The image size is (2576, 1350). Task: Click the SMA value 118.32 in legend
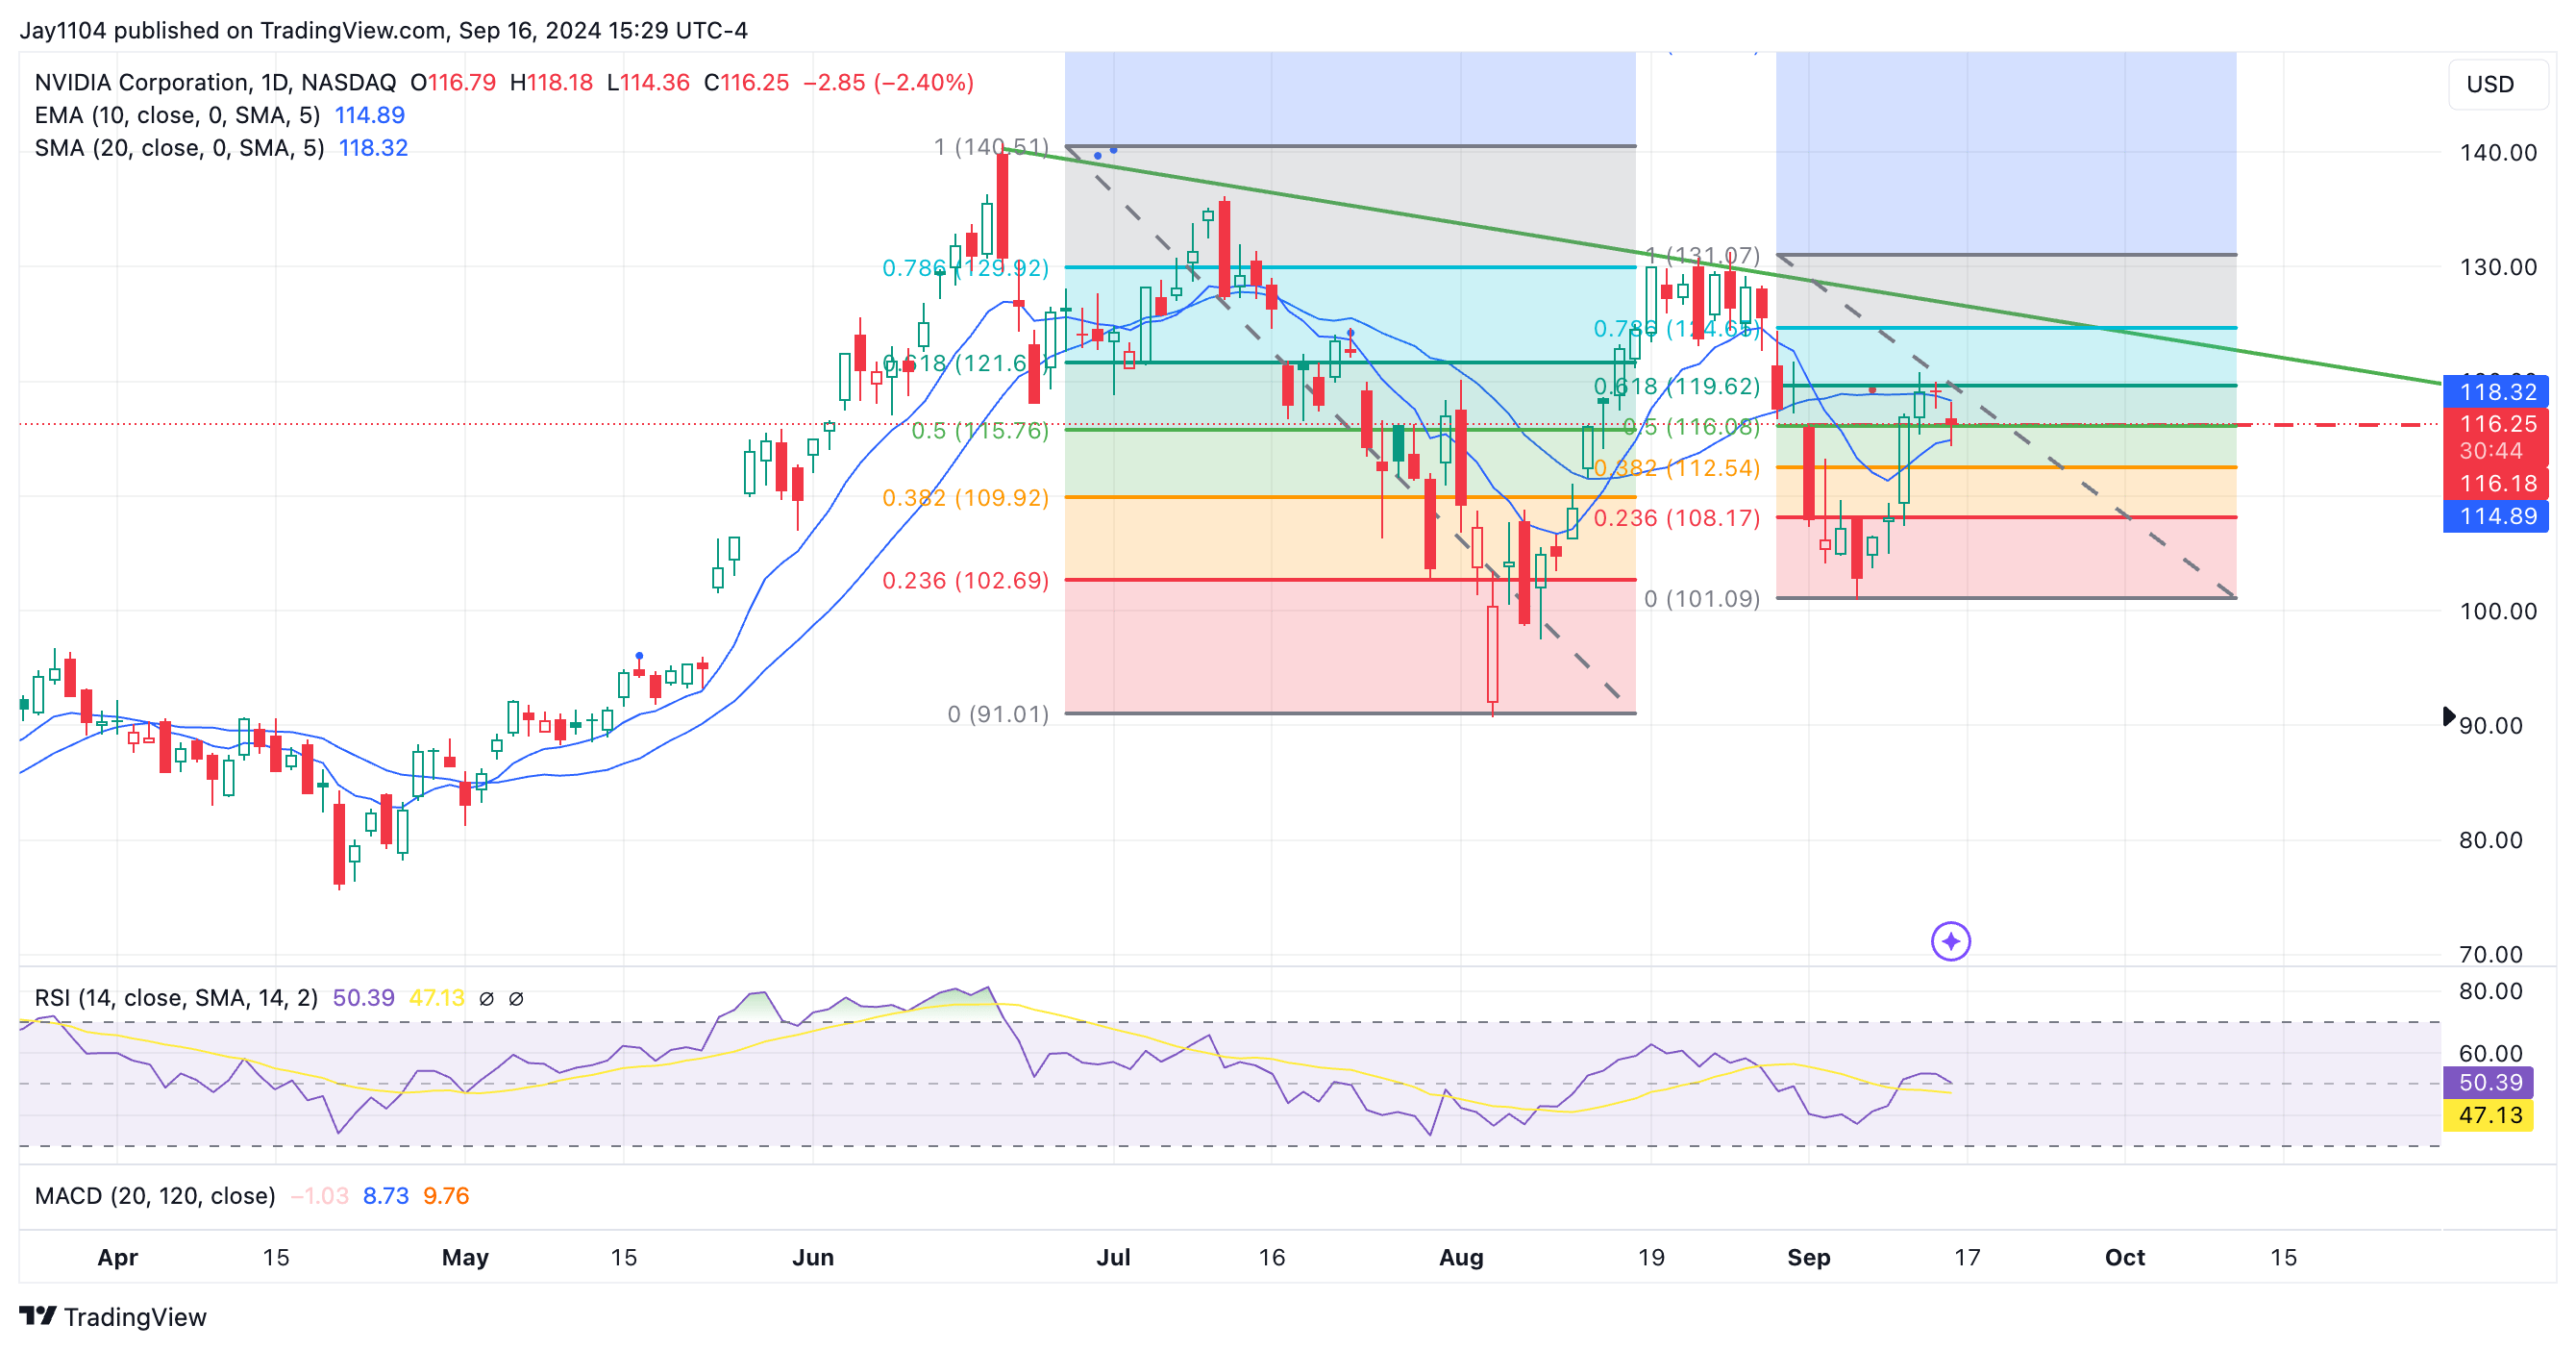point(373,148)
